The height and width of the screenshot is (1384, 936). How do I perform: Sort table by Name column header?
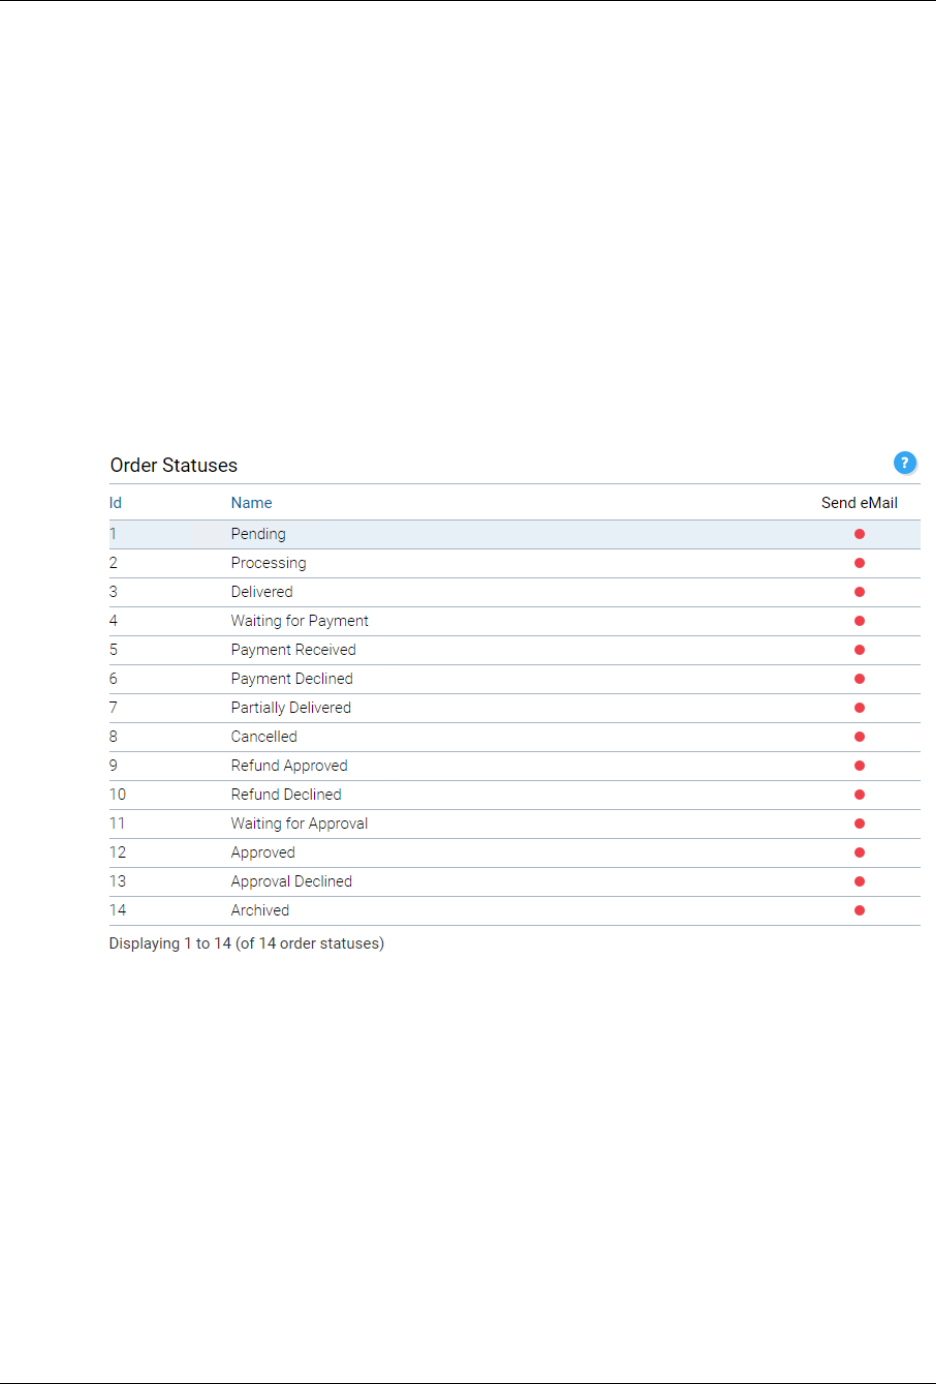point(251,503)
